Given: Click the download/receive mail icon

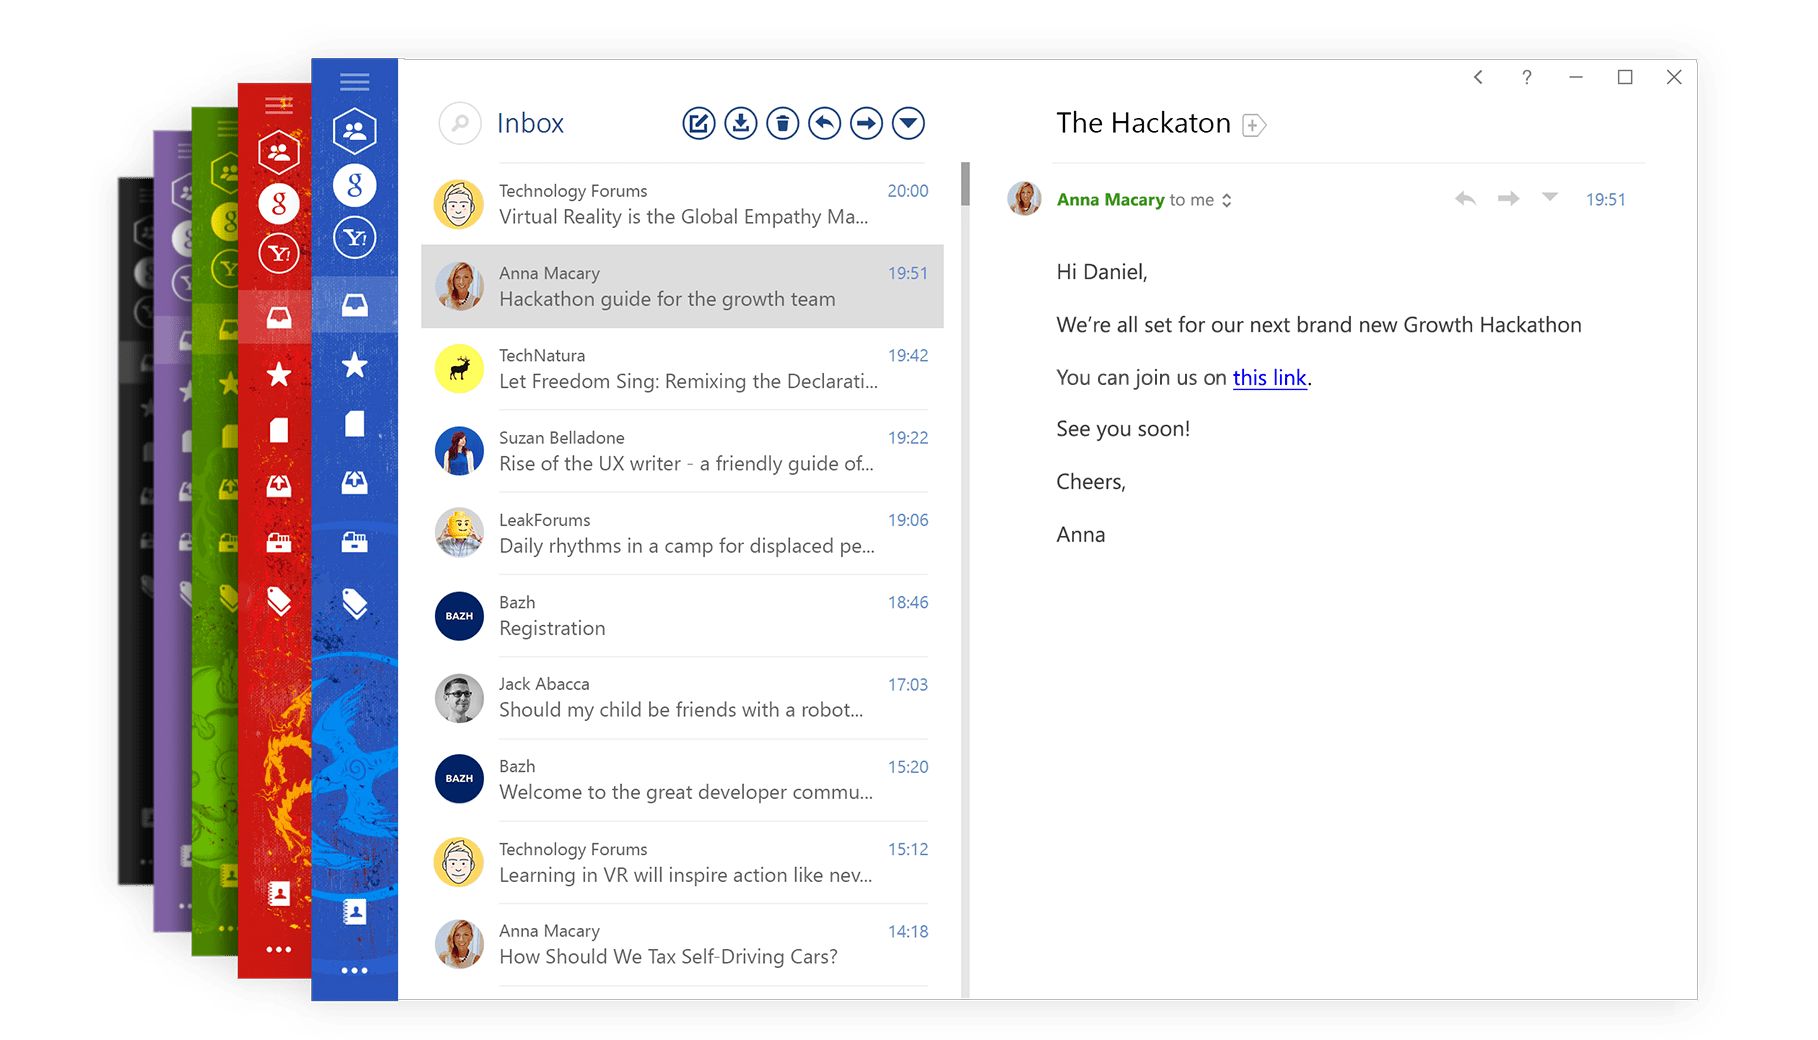Looking at the screenshot, I should click(x=740, y=124).
